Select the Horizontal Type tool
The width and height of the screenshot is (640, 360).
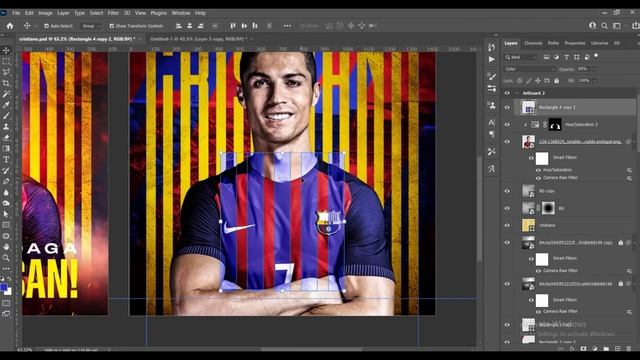(6, 160)
